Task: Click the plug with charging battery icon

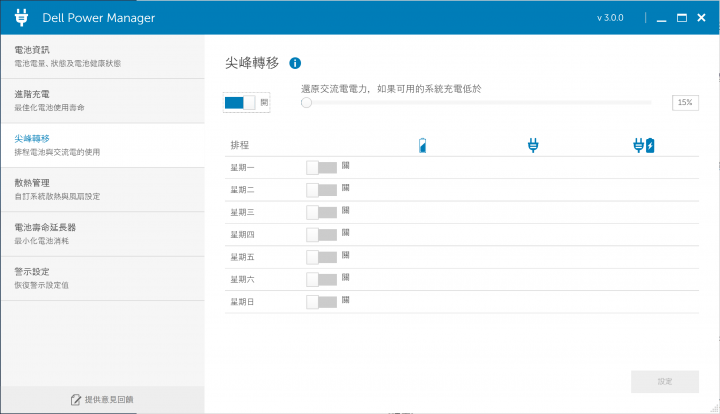Action: [x=644, y=145]
